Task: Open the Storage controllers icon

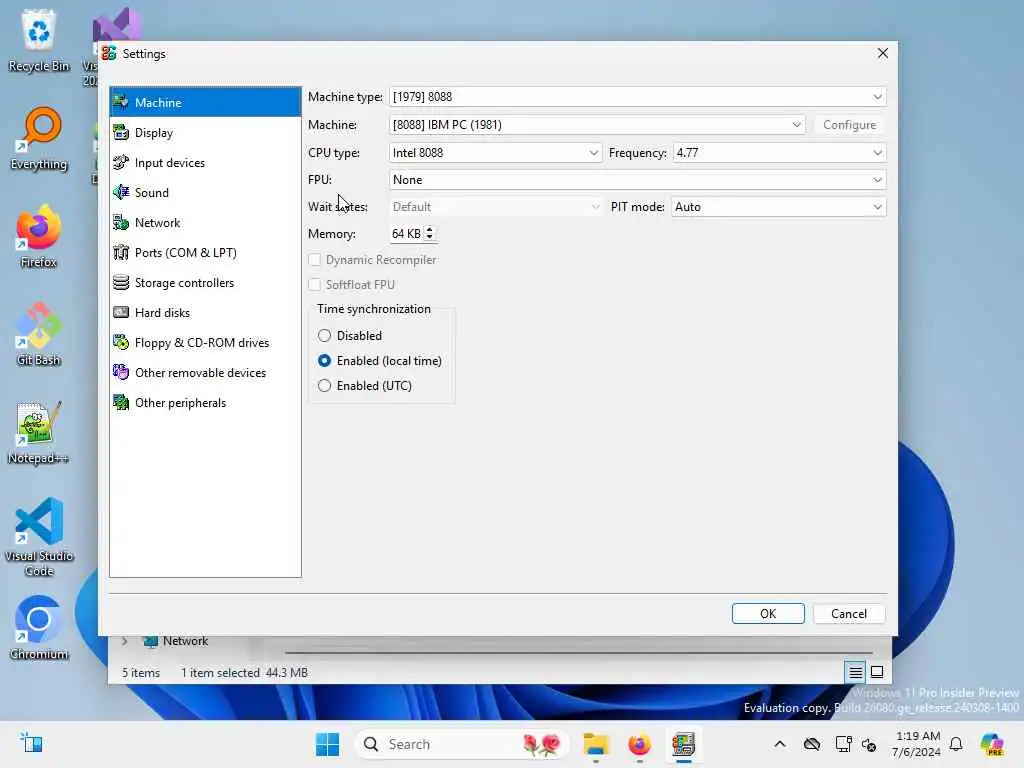Action: [121, 283]
